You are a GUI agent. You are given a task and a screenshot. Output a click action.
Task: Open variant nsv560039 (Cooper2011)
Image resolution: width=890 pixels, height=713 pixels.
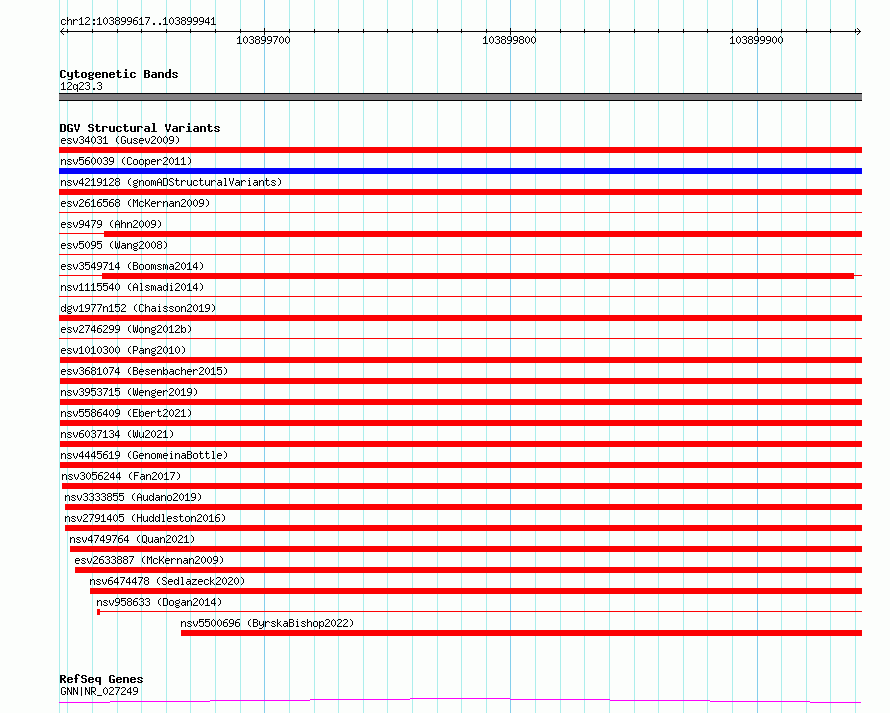click(x=126, y=161)
